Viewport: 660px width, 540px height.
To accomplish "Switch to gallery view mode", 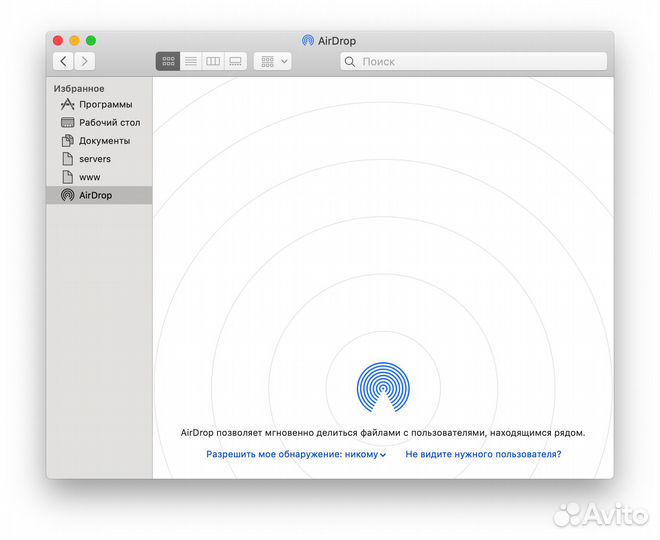I will pyautogui.click(x=235, y=61).
